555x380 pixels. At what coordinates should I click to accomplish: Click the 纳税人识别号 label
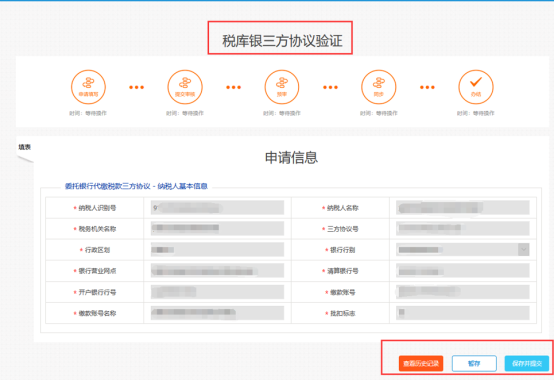[x=97, y=208]
